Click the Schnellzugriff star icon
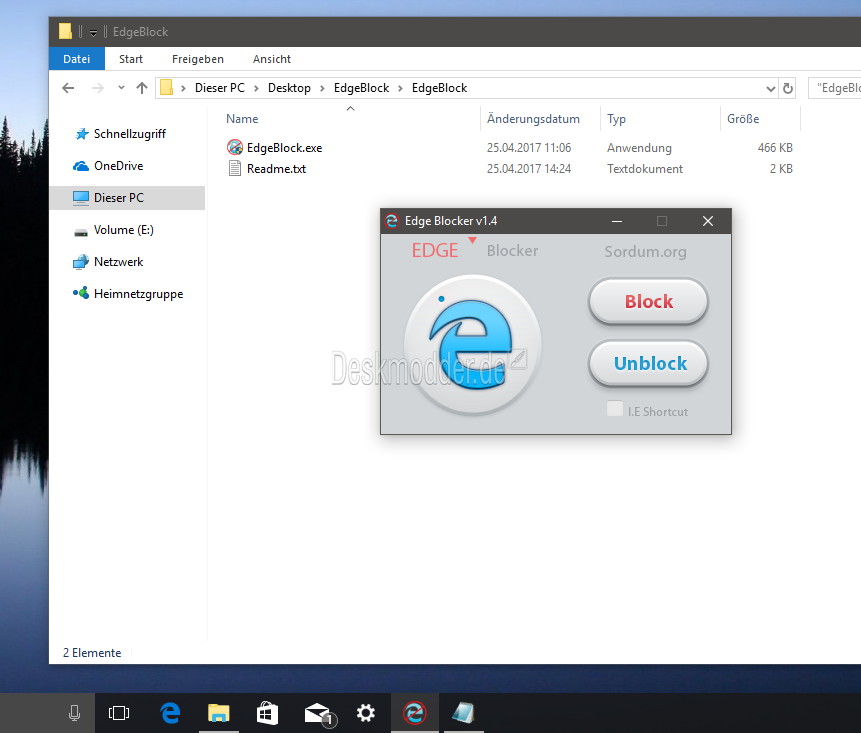Screen dimensions: 861x733 coord(81,134)
